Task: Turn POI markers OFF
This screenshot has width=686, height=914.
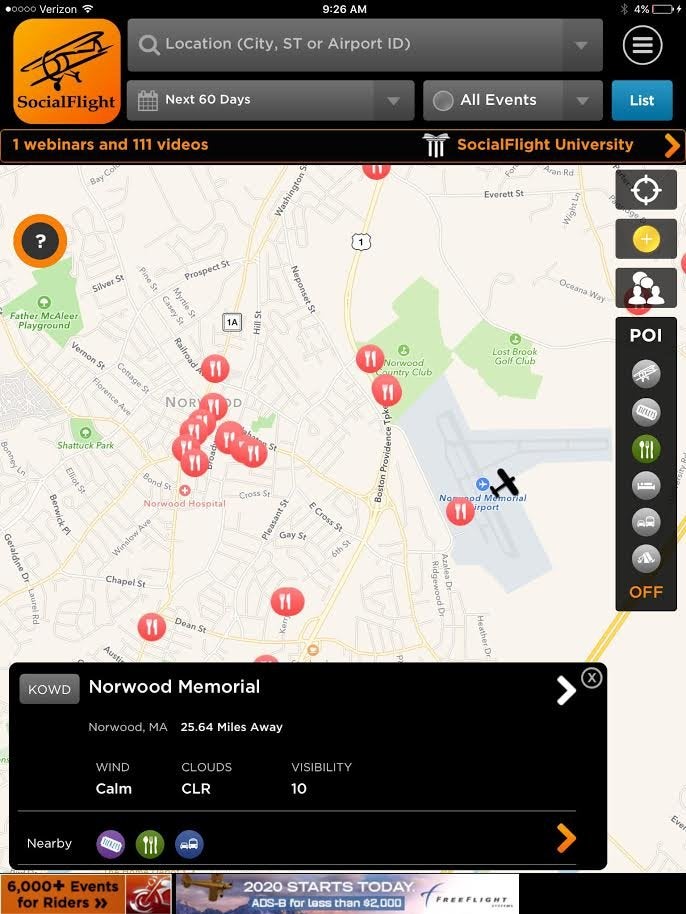Action: point(646,592)
